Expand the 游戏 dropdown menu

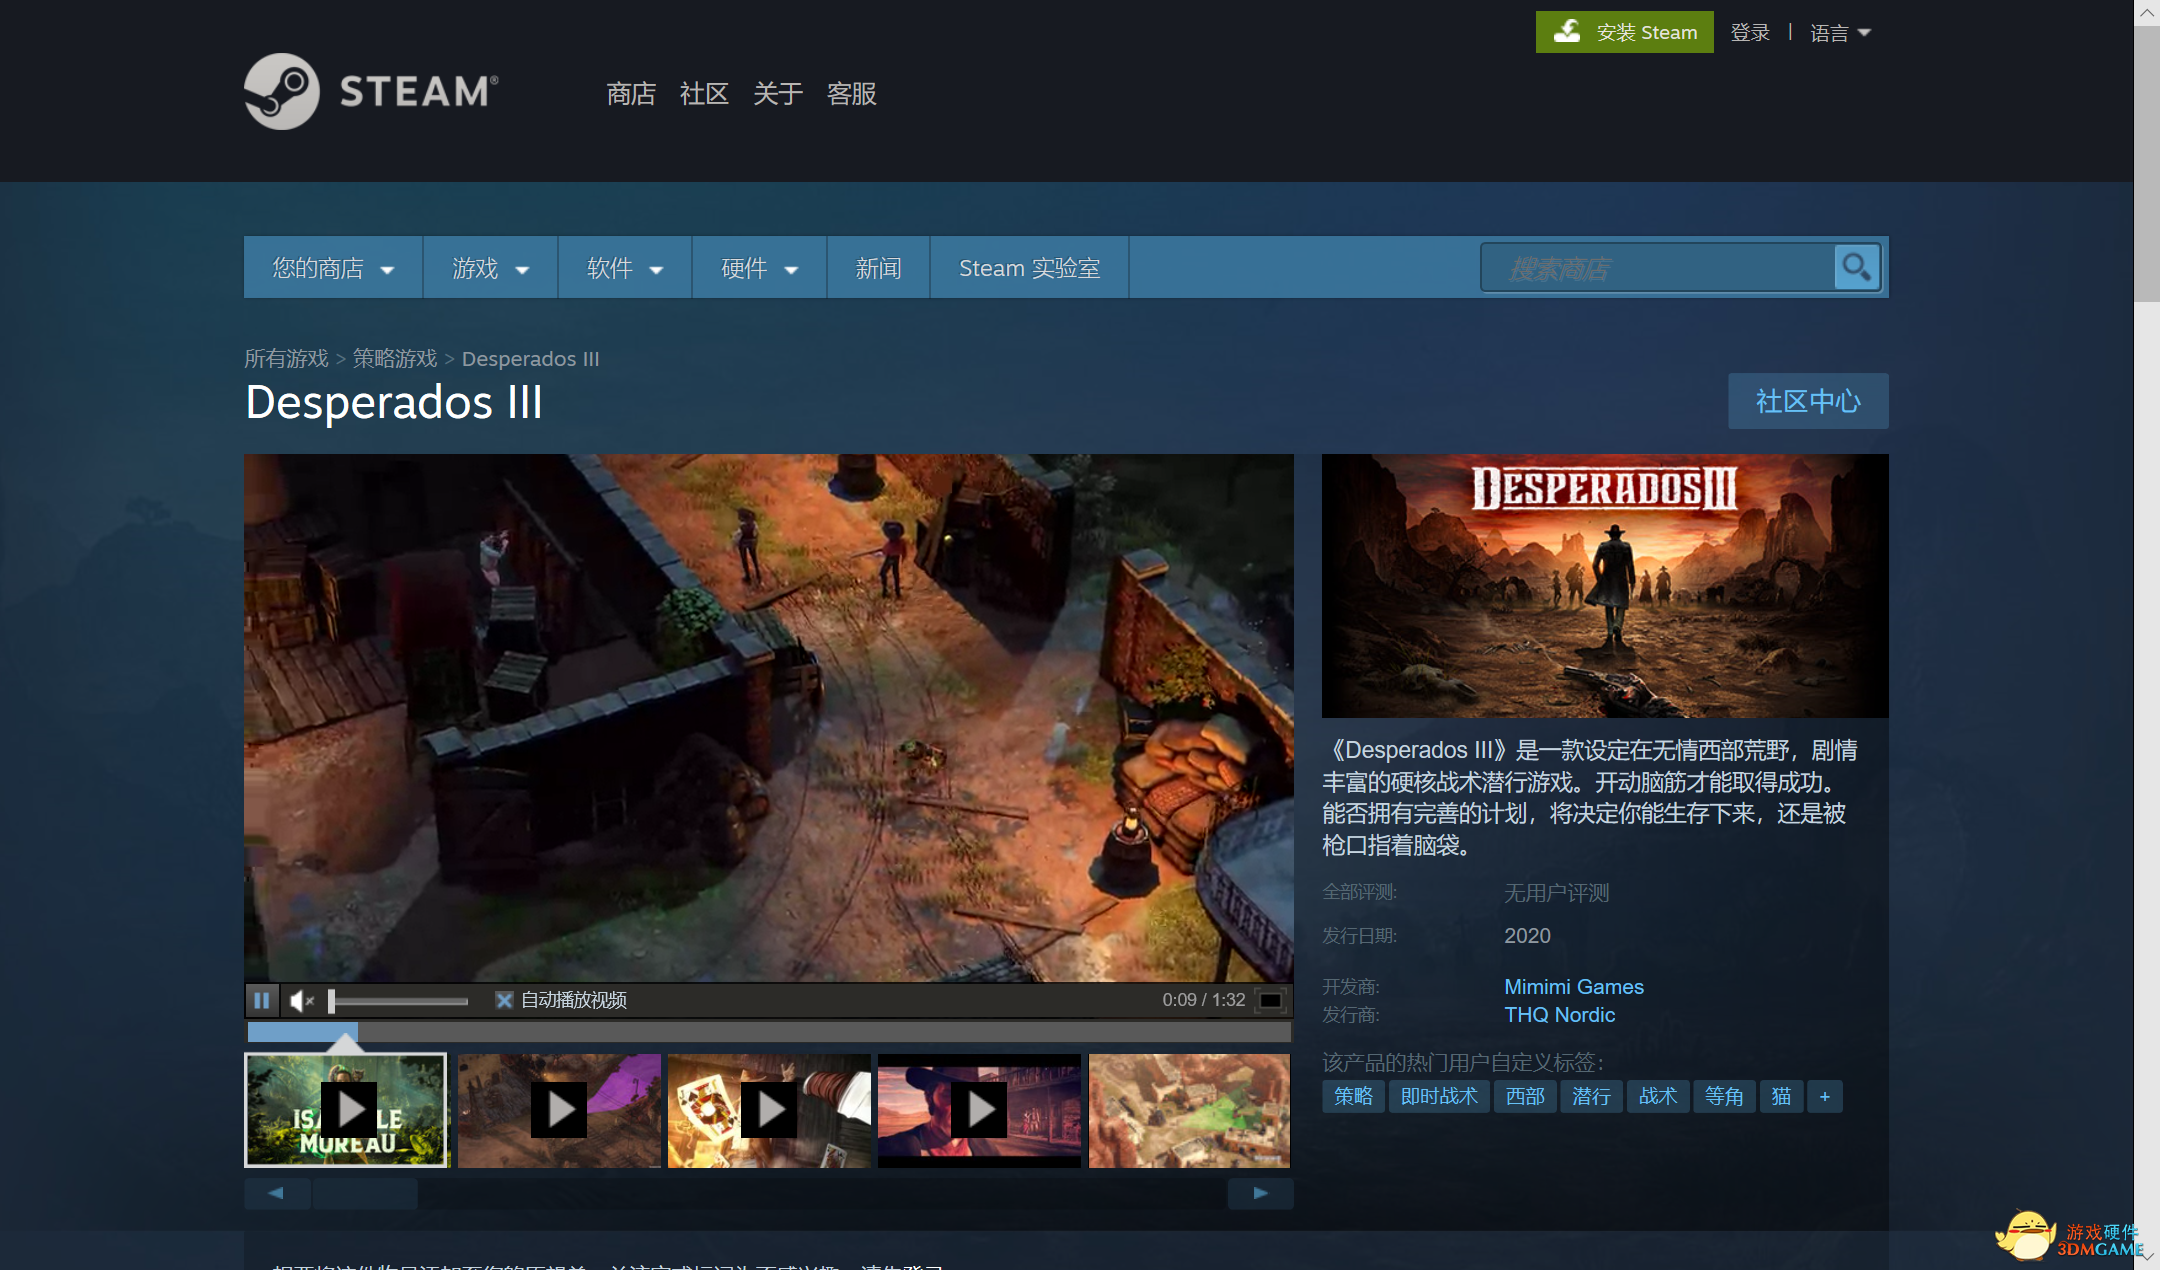click(490, 268)
